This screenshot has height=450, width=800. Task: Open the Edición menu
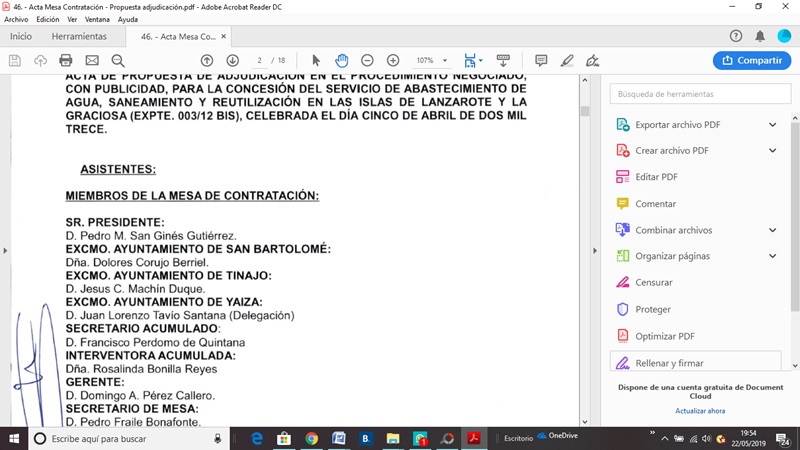click(x=48, y=19)
